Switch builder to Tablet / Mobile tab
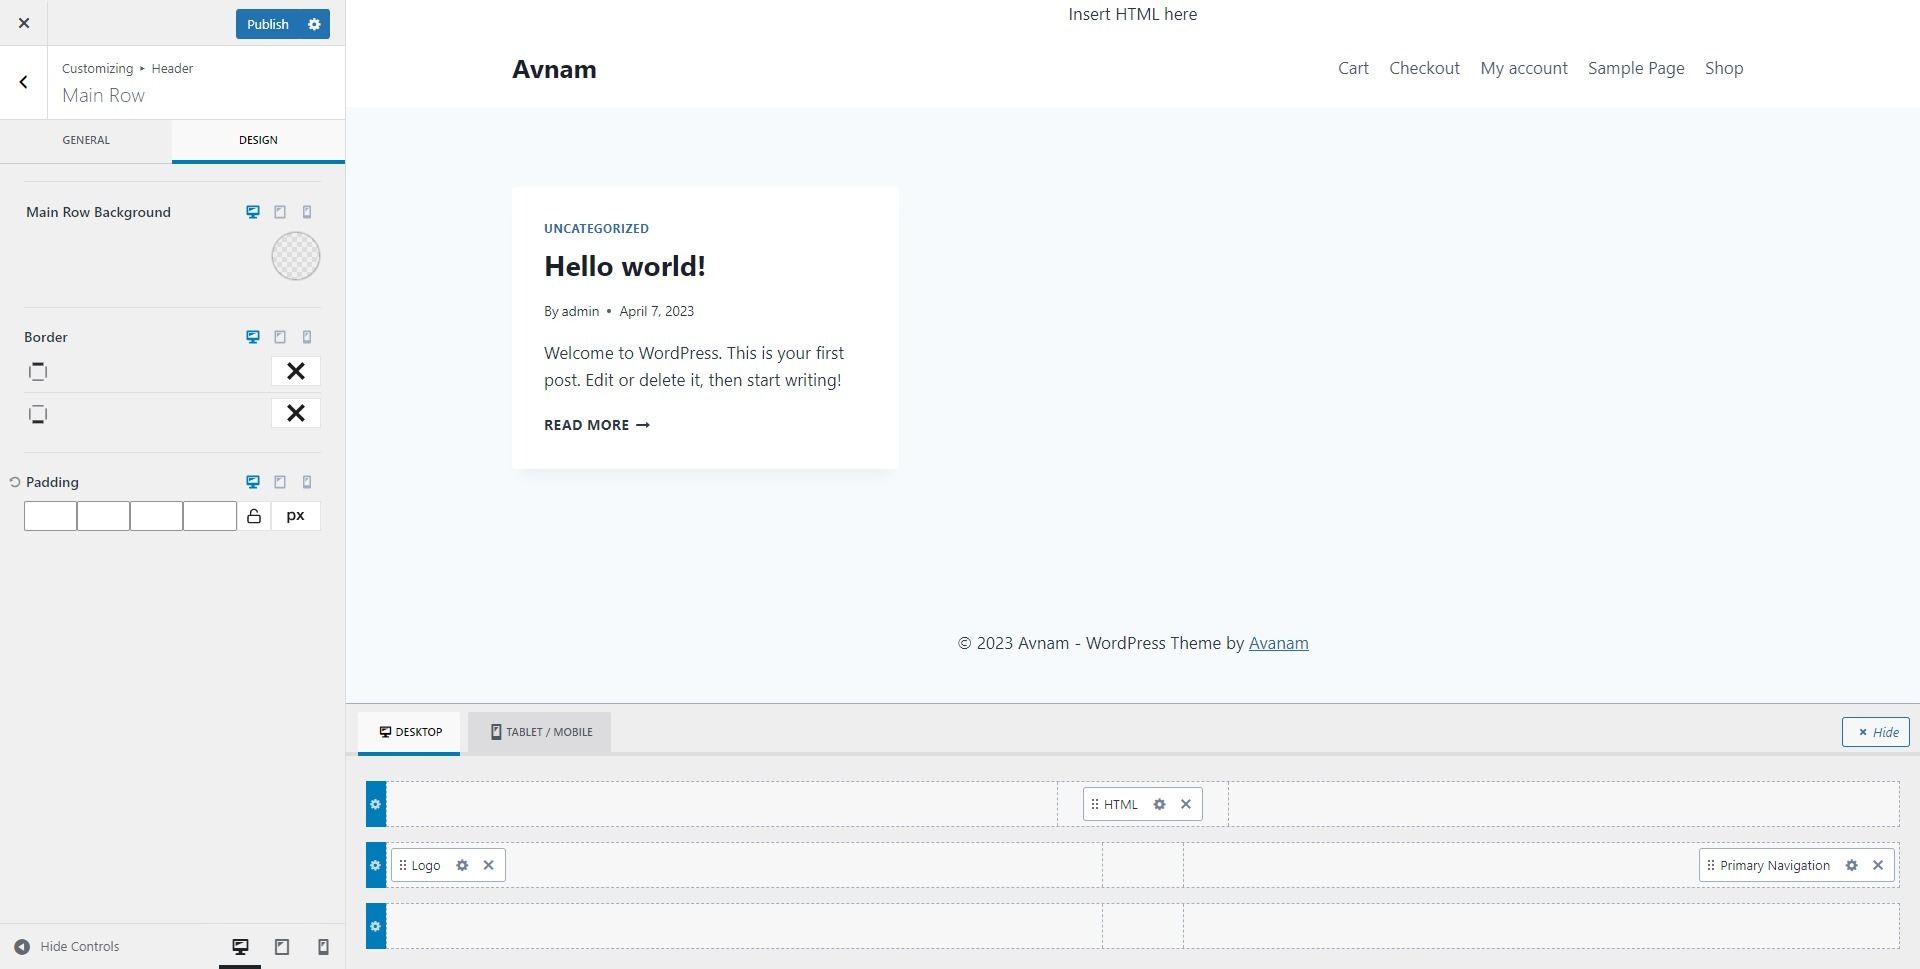The width and height of the screenshot is (1920, 969). click(x=540, y=732)
